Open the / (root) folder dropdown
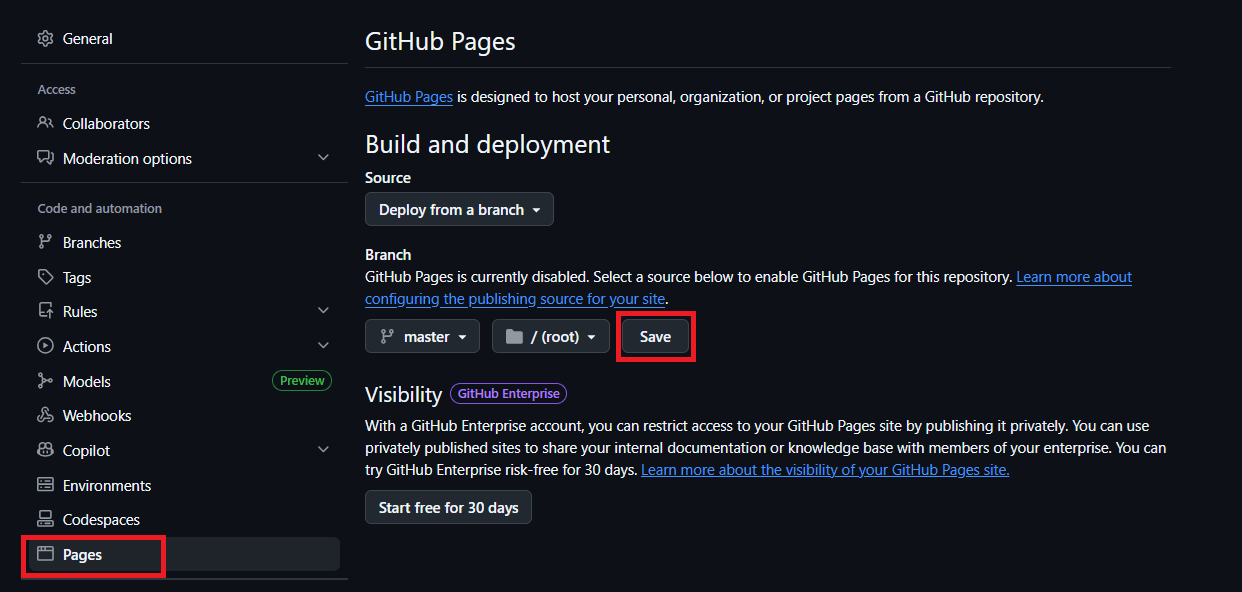1242x592 pixels. 550,337
